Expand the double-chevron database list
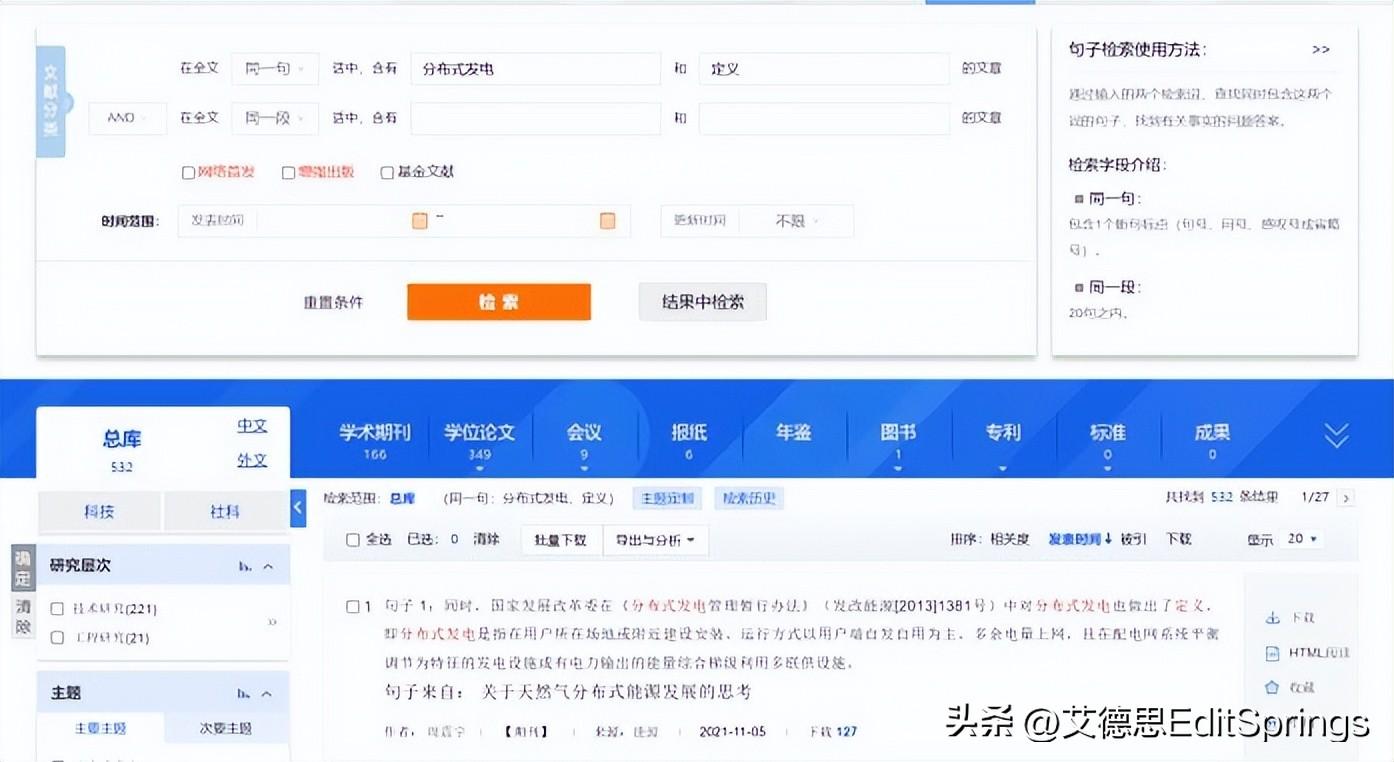Viewport: 1394px width, 762px height. [x=1336, y=435]
